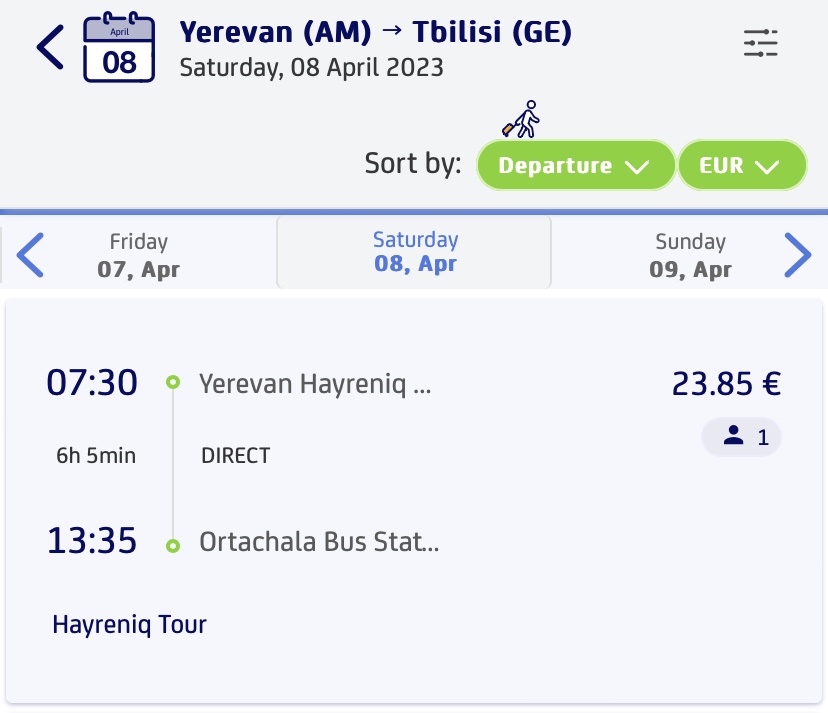Viewport: 828px width, 713px height.
Task: Expand the EUR currency dropdown
Action: point(742,165)
